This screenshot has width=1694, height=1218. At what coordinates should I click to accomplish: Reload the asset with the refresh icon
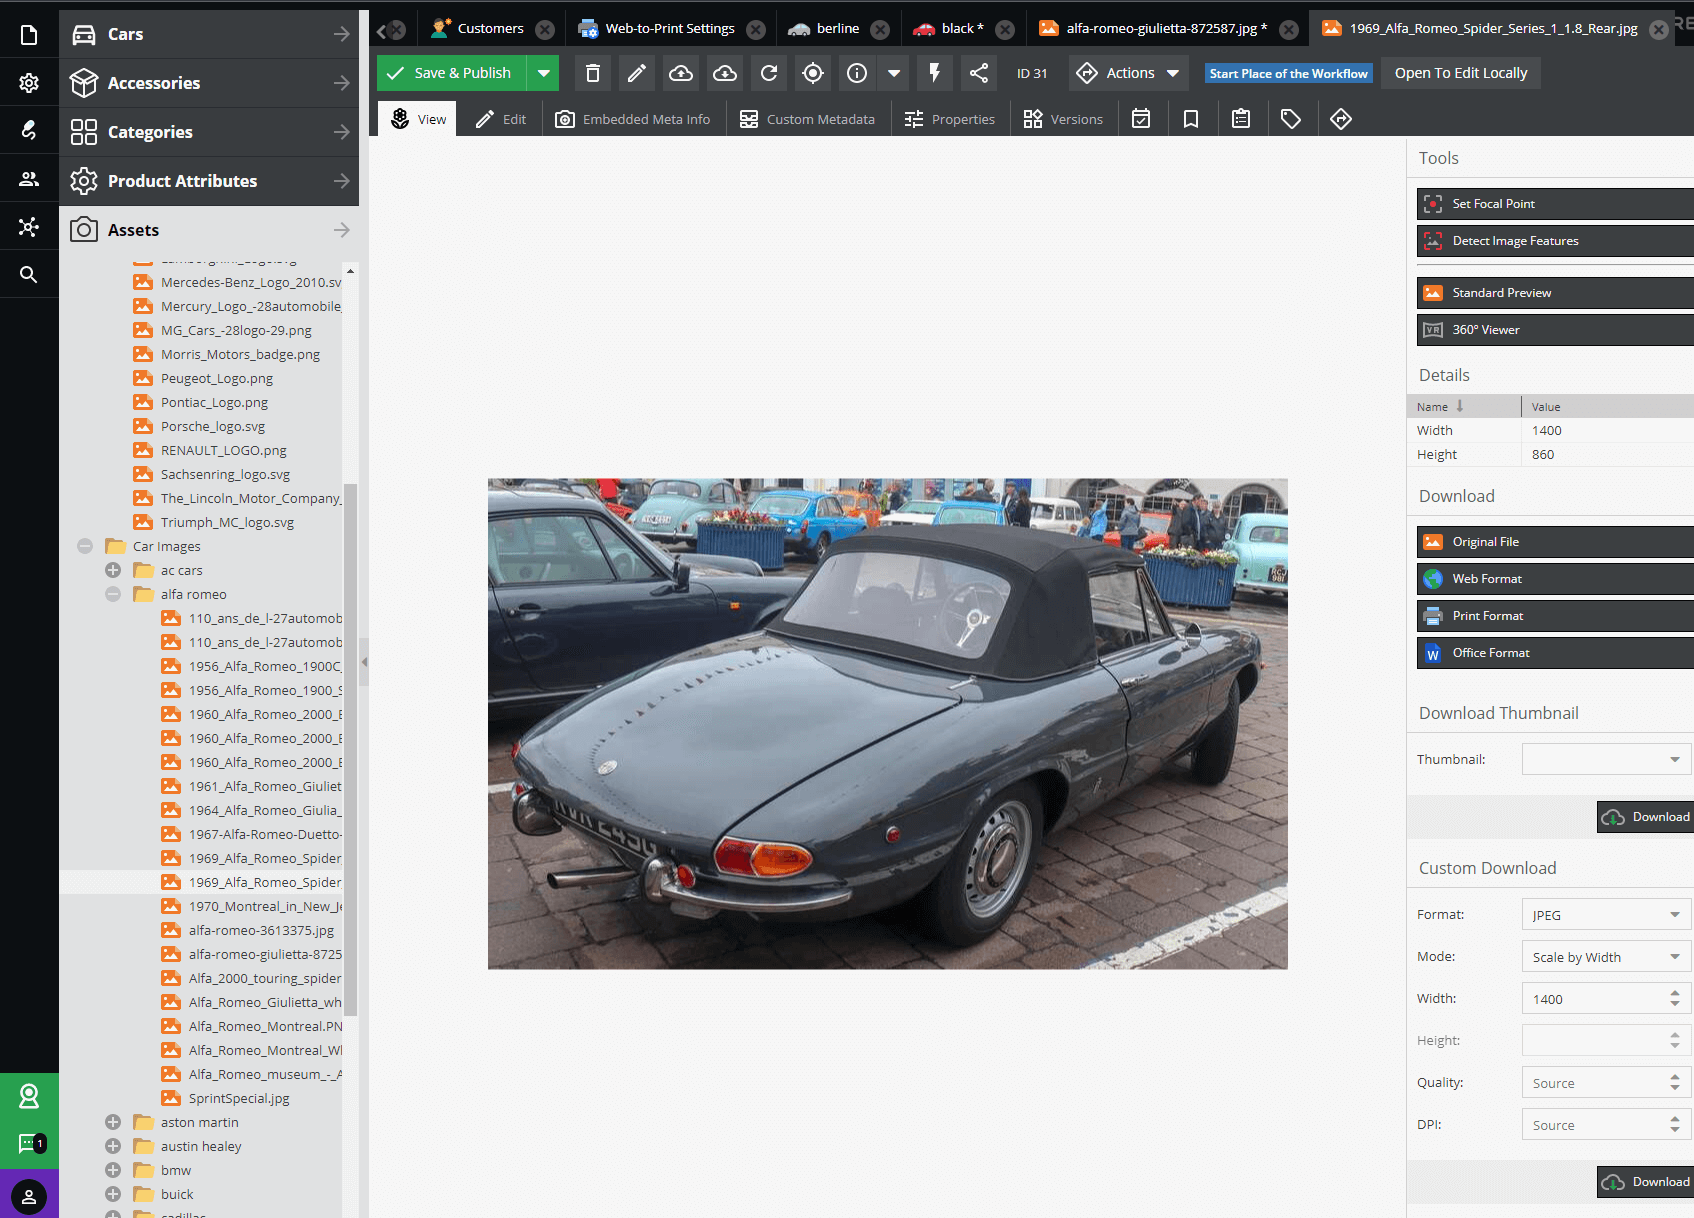(x=769, y=73)
